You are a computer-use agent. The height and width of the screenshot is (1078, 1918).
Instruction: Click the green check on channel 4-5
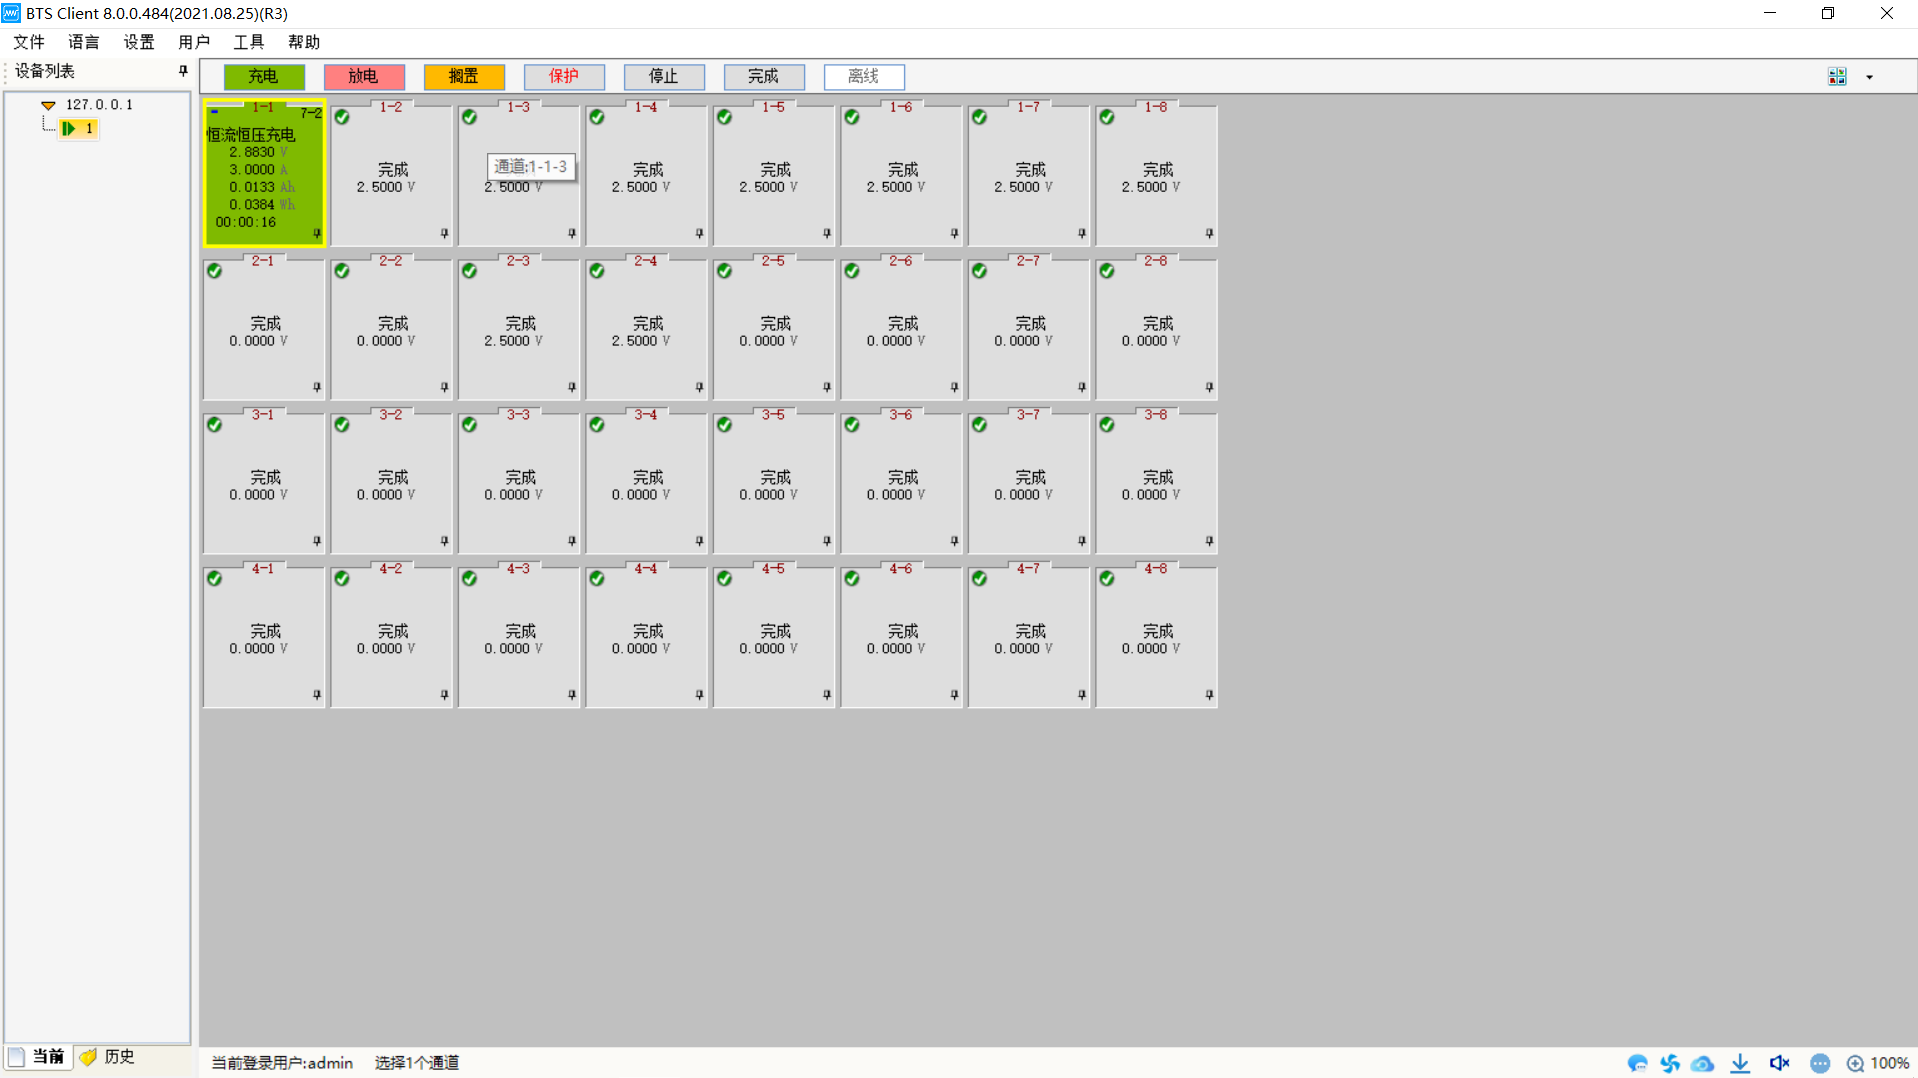click(x=724, y=580)
